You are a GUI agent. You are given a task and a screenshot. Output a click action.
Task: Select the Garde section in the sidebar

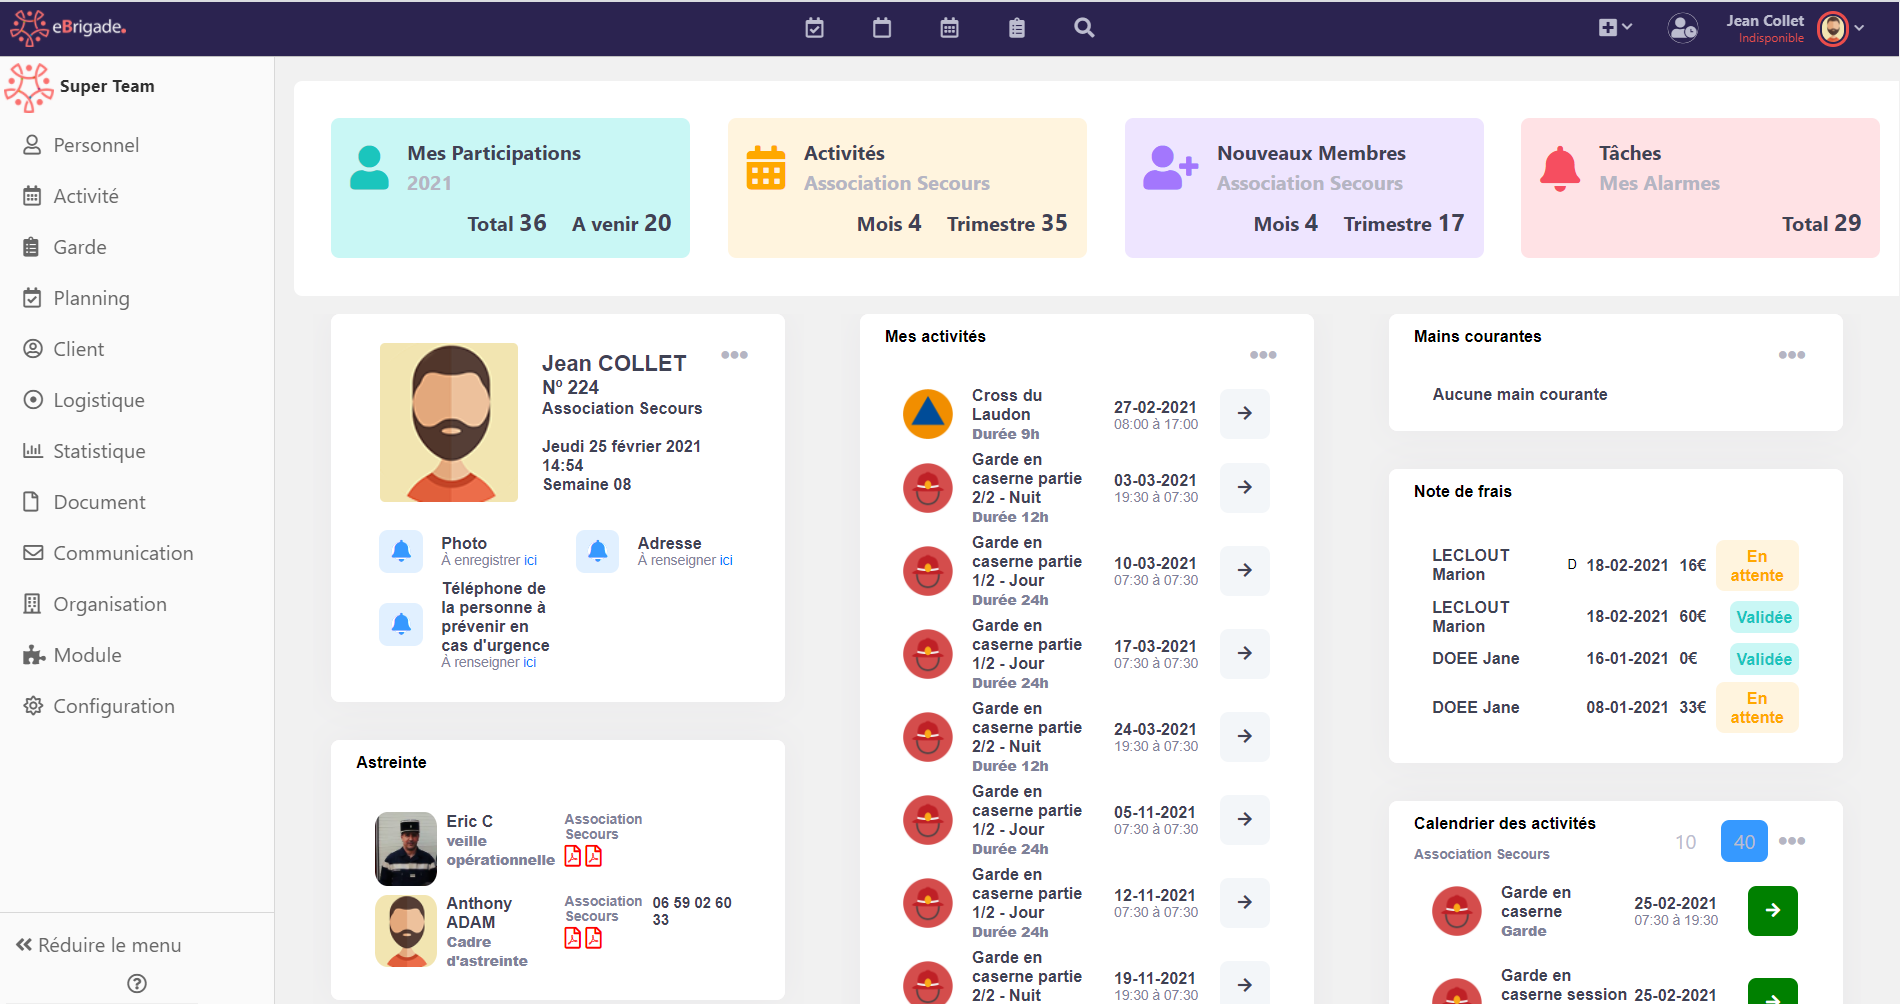pyautogui.click(x=80, y=246)
